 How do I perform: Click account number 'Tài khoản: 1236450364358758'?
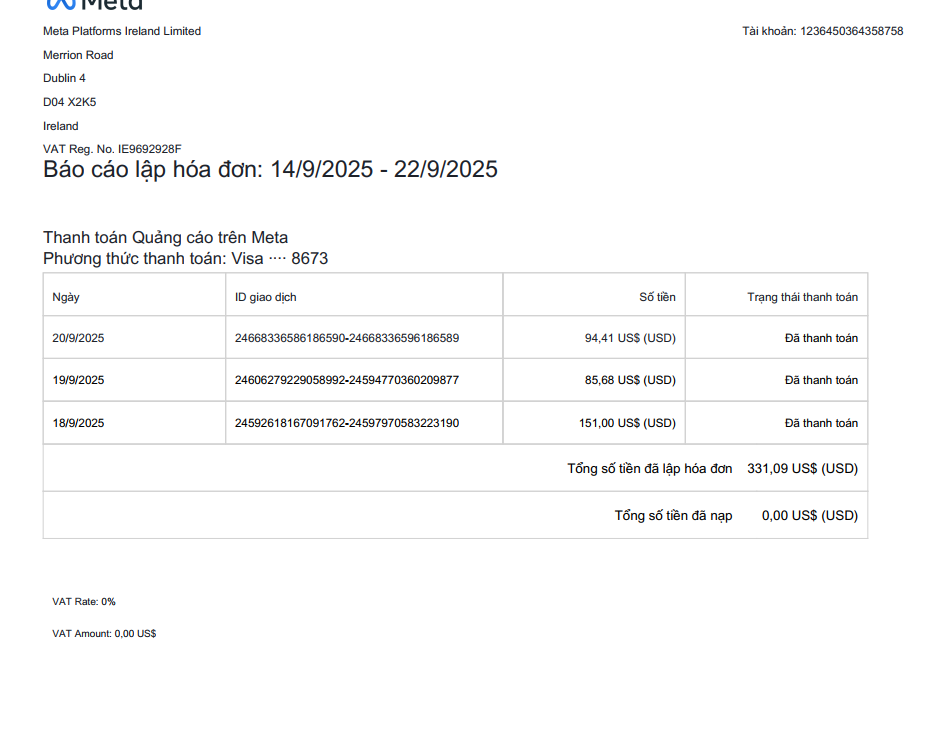point(823,31)
